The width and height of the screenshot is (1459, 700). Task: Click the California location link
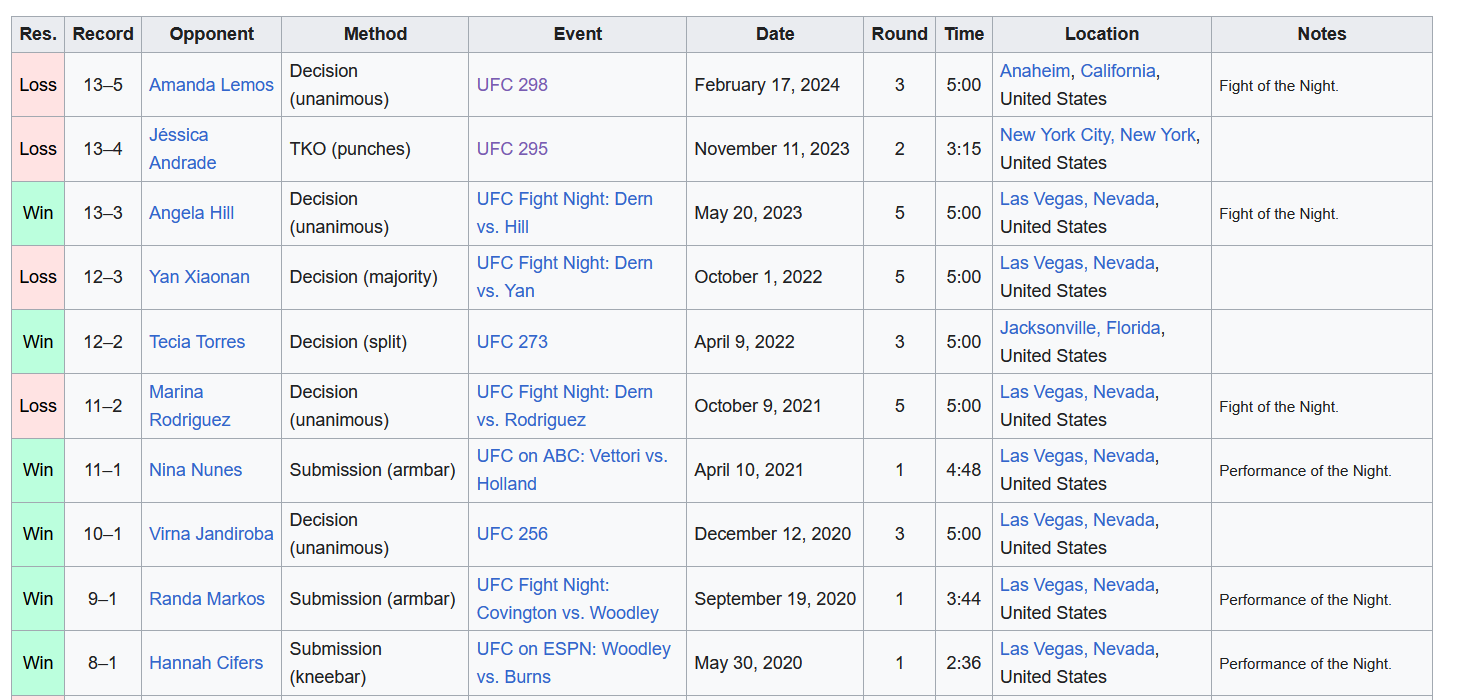point(1118,71)
